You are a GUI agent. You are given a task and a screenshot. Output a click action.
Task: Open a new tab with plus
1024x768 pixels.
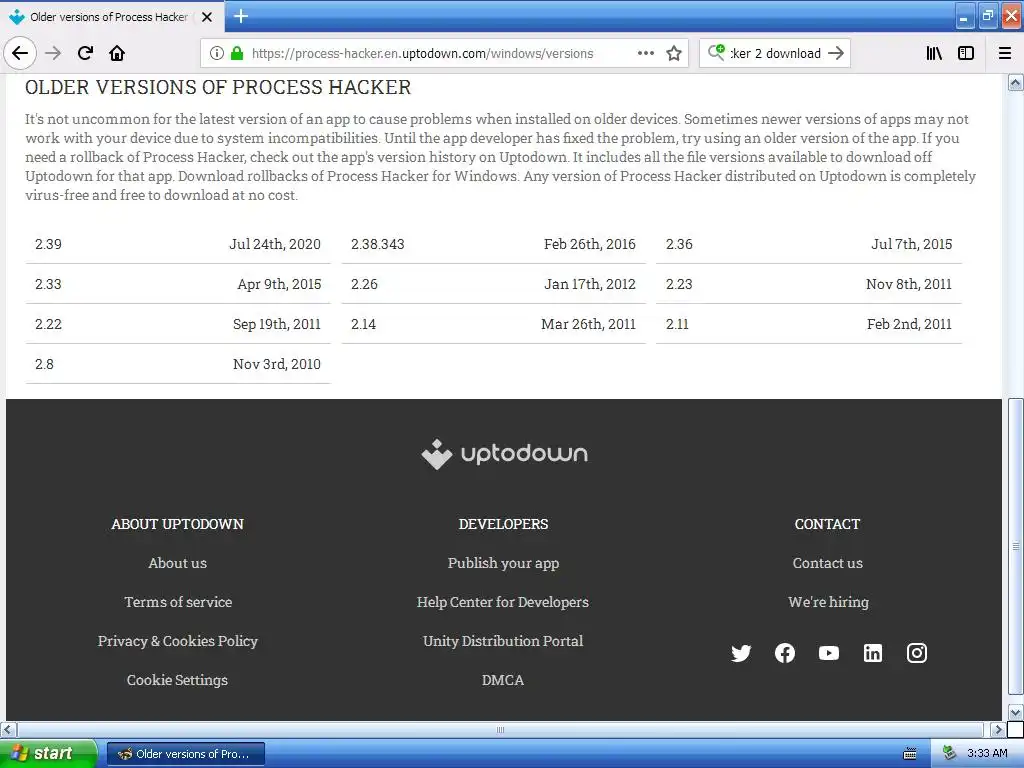tap(241, 16)
